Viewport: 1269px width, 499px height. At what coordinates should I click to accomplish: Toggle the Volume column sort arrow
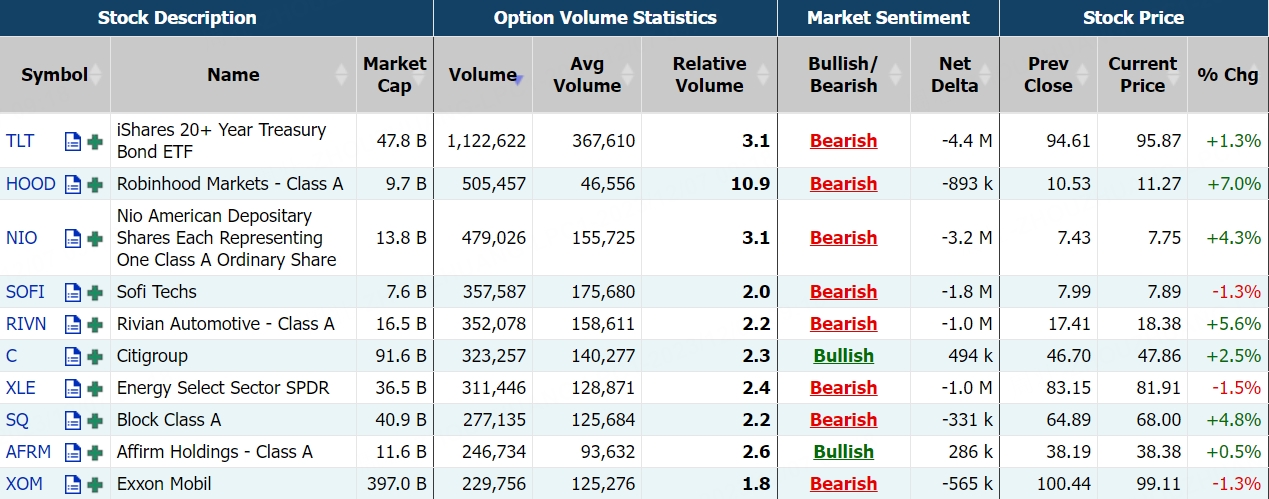tap(519, 79)
